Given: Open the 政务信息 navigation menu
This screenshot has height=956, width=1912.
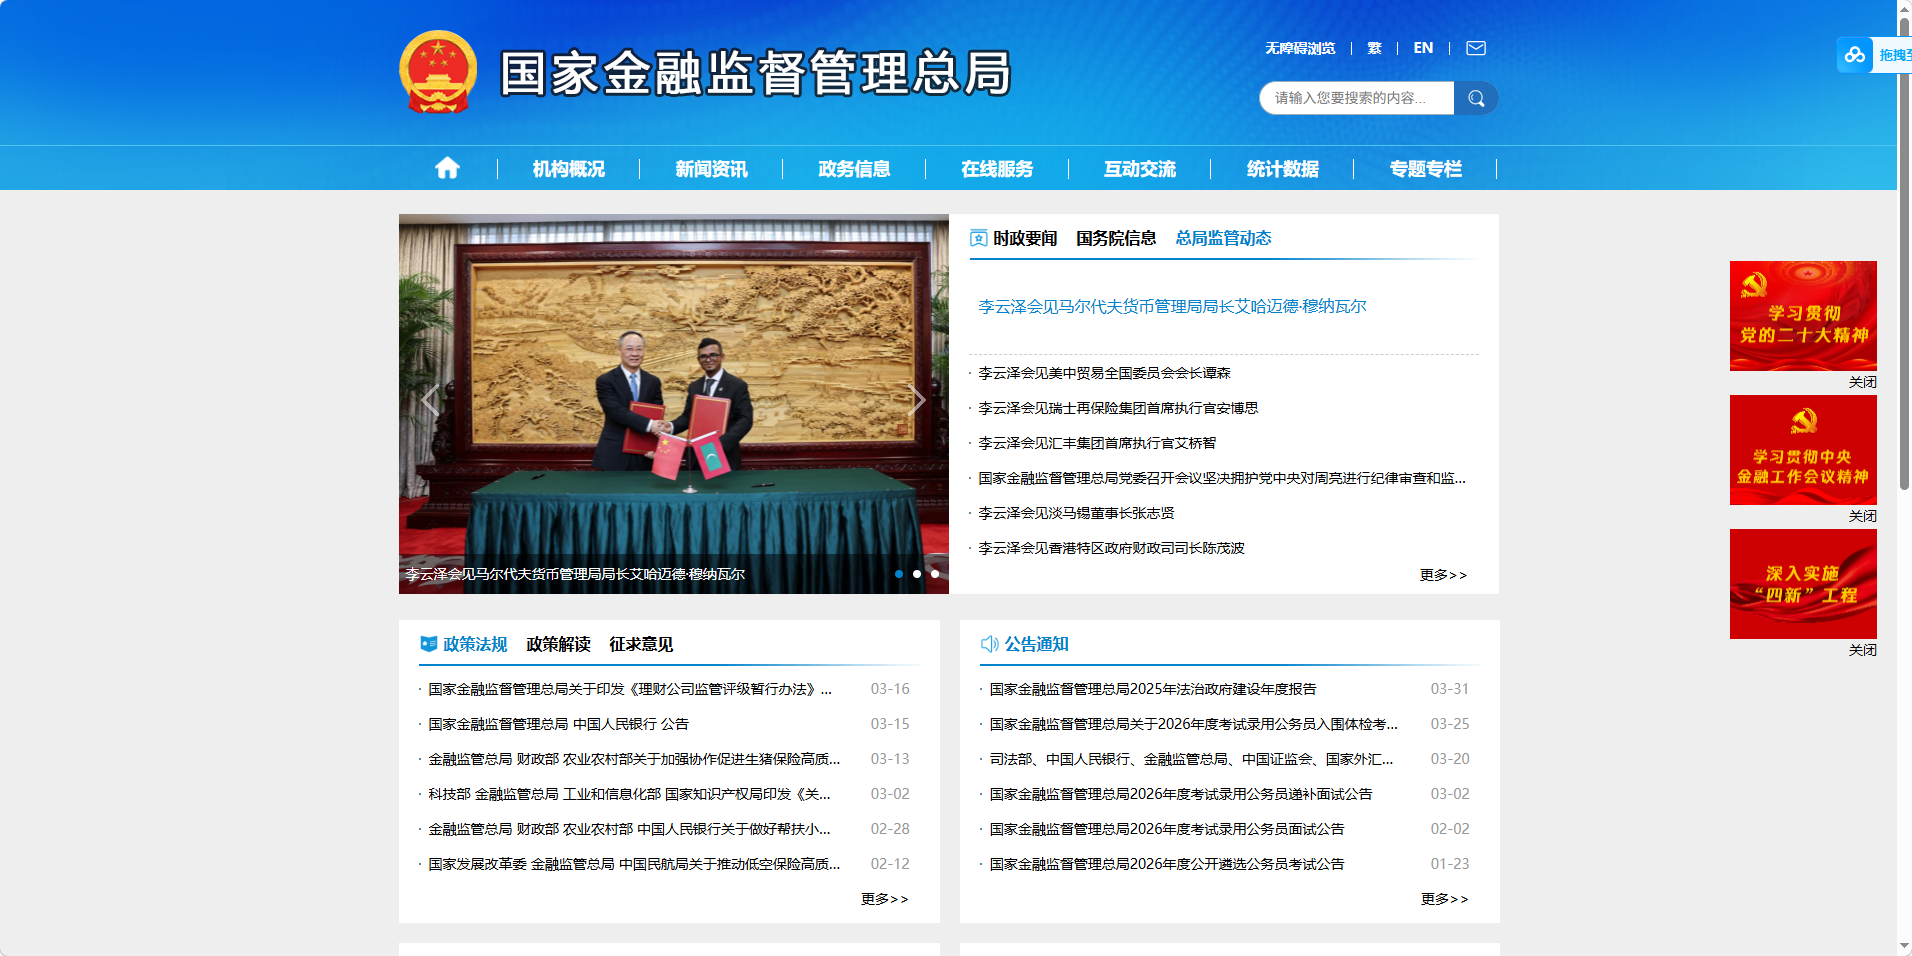Looking at the screenshot, I should (x=854, y=169).
